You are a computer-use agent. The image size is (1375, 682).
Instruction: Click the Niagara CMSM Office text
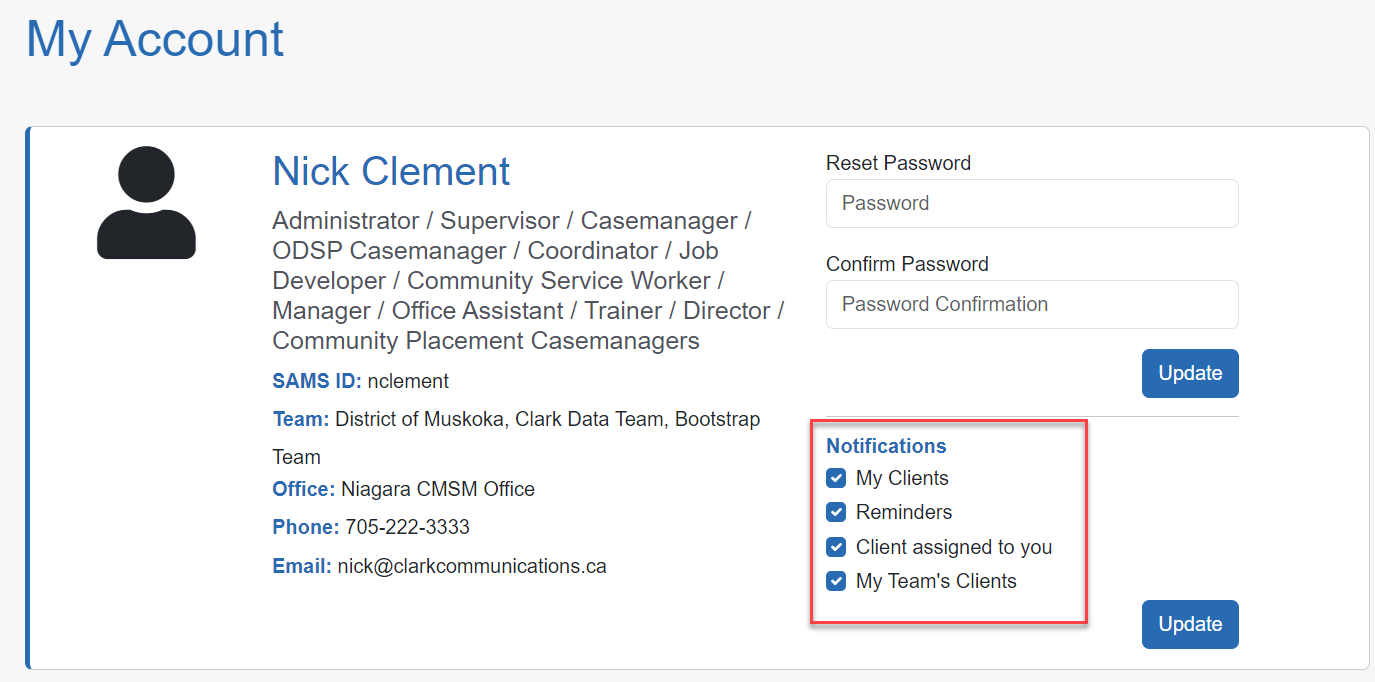click(437, 489)
